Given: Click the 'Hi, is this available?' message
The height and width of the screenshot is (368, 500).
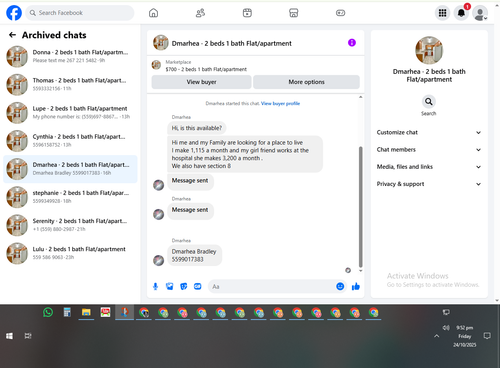Looking at the screenshot, I should 196,128.
